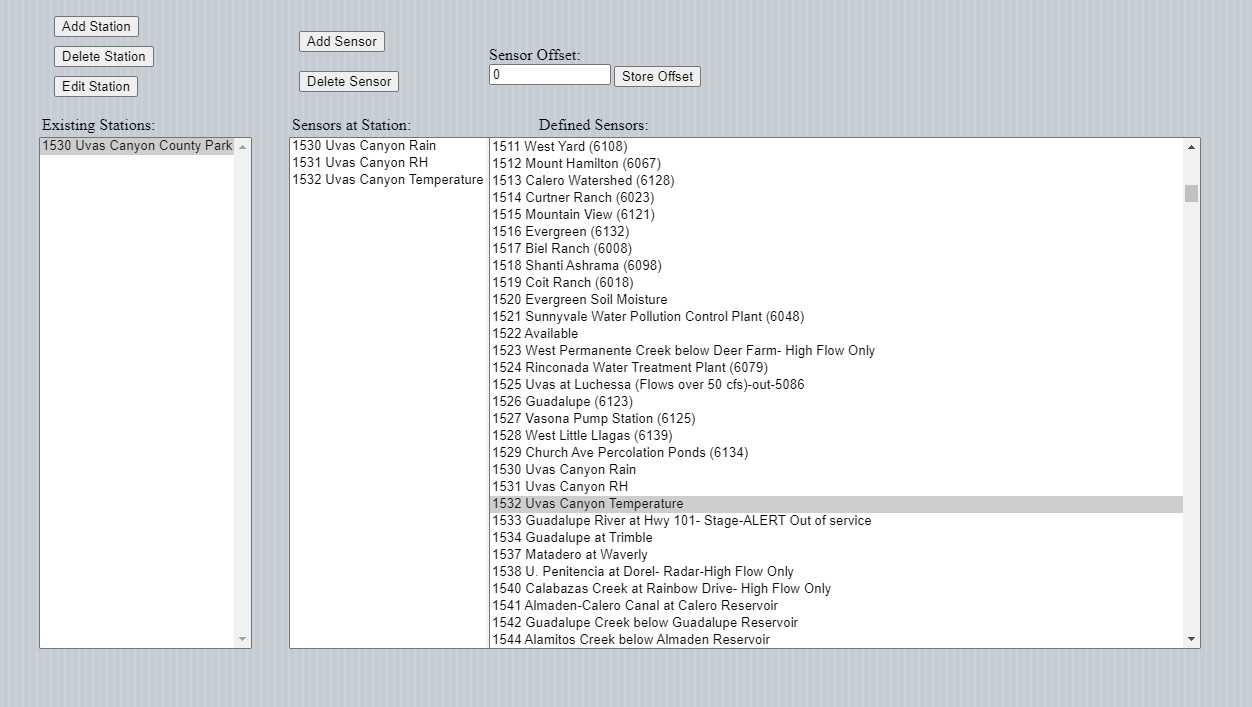Select 1544 Alamitos Creek below Almaden Reservoir
Image resolution: width=1252 pixels, height=707 pixels.
click(x=630, y=640)
